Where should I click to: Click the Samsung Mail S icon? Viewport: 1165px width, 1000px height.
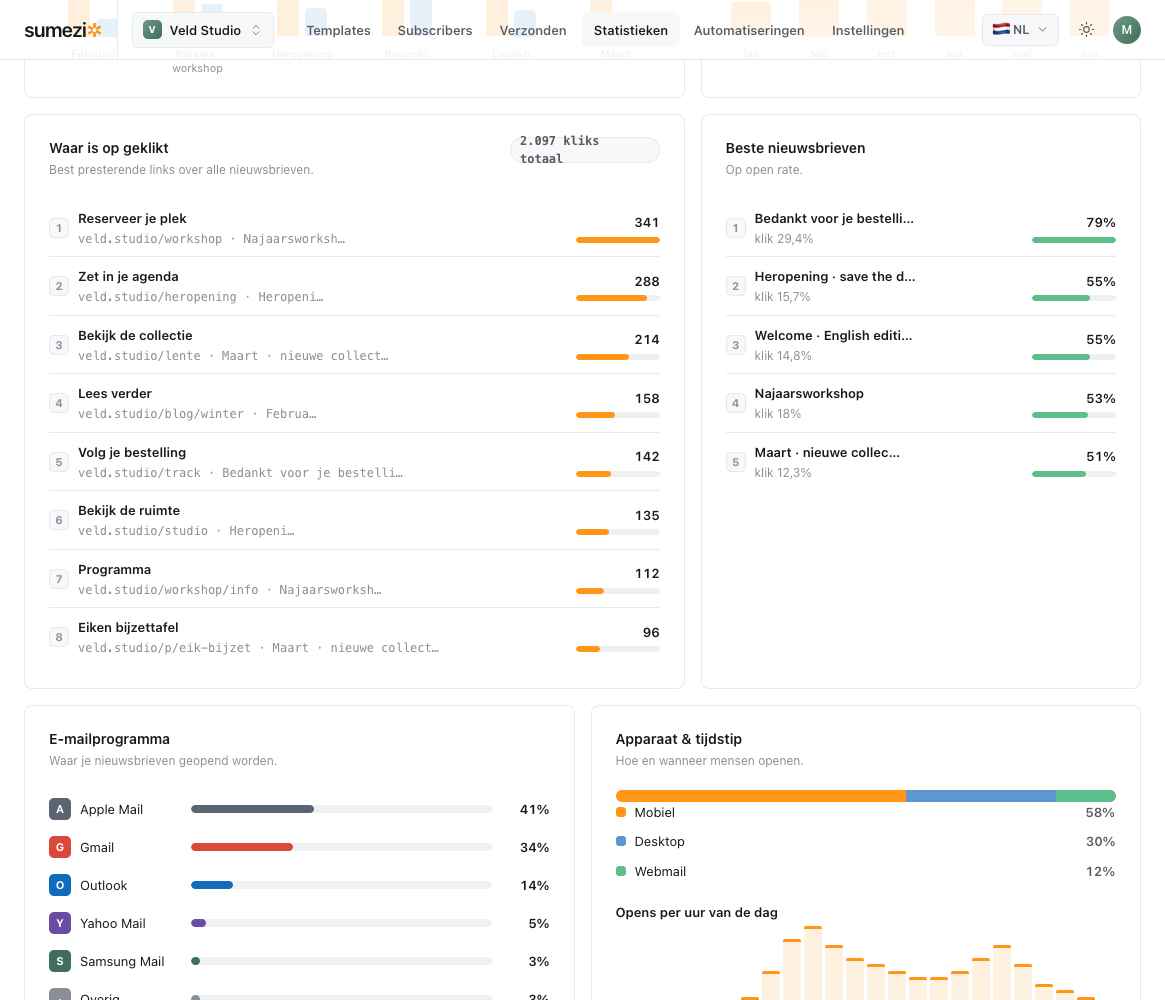59,961
